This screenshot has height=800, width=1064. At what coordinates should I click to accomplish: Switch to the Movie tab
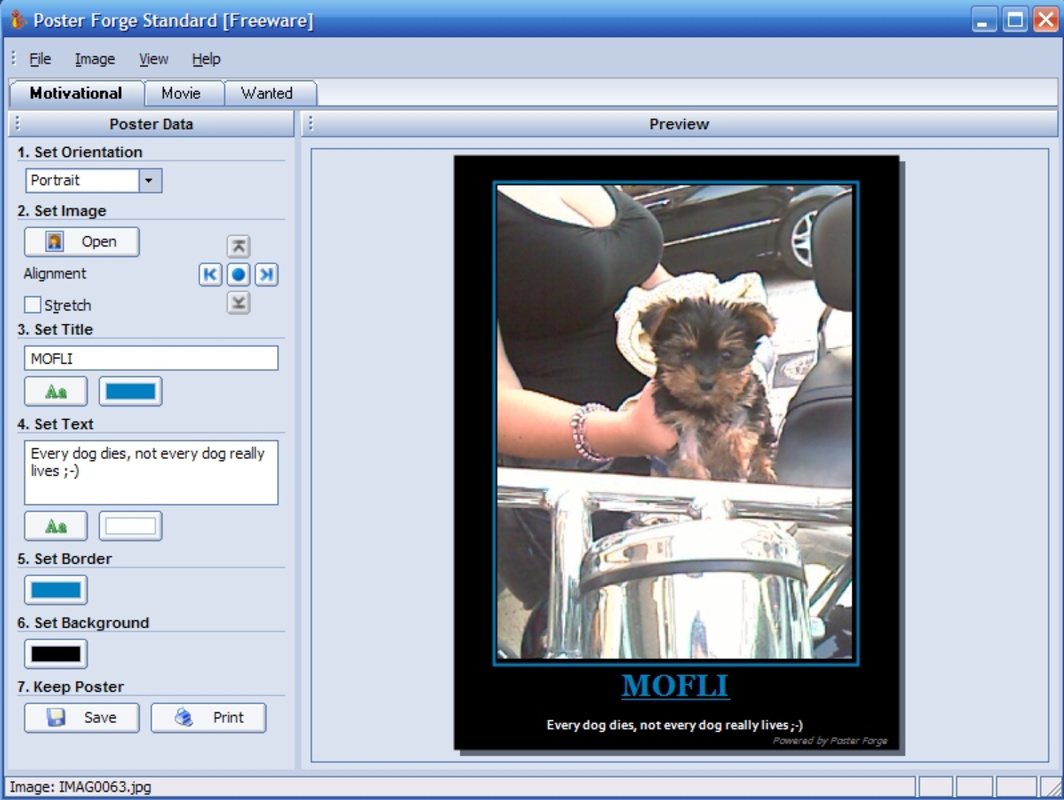tap(184, 93)
